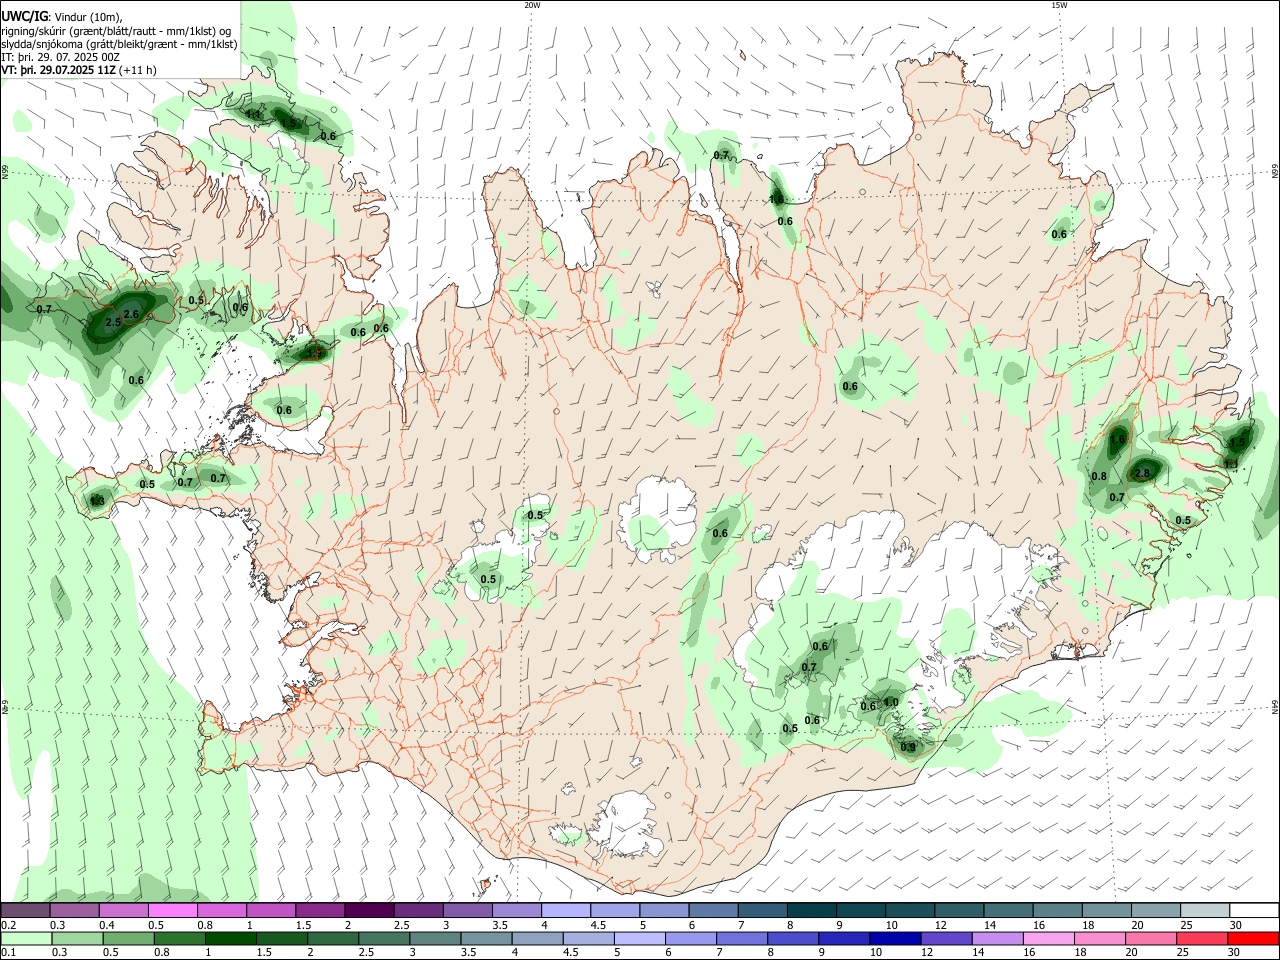Click the dark teal swatch starting at 8 in the upper scale
The image size is (1280, 960).
pos(811,911)
